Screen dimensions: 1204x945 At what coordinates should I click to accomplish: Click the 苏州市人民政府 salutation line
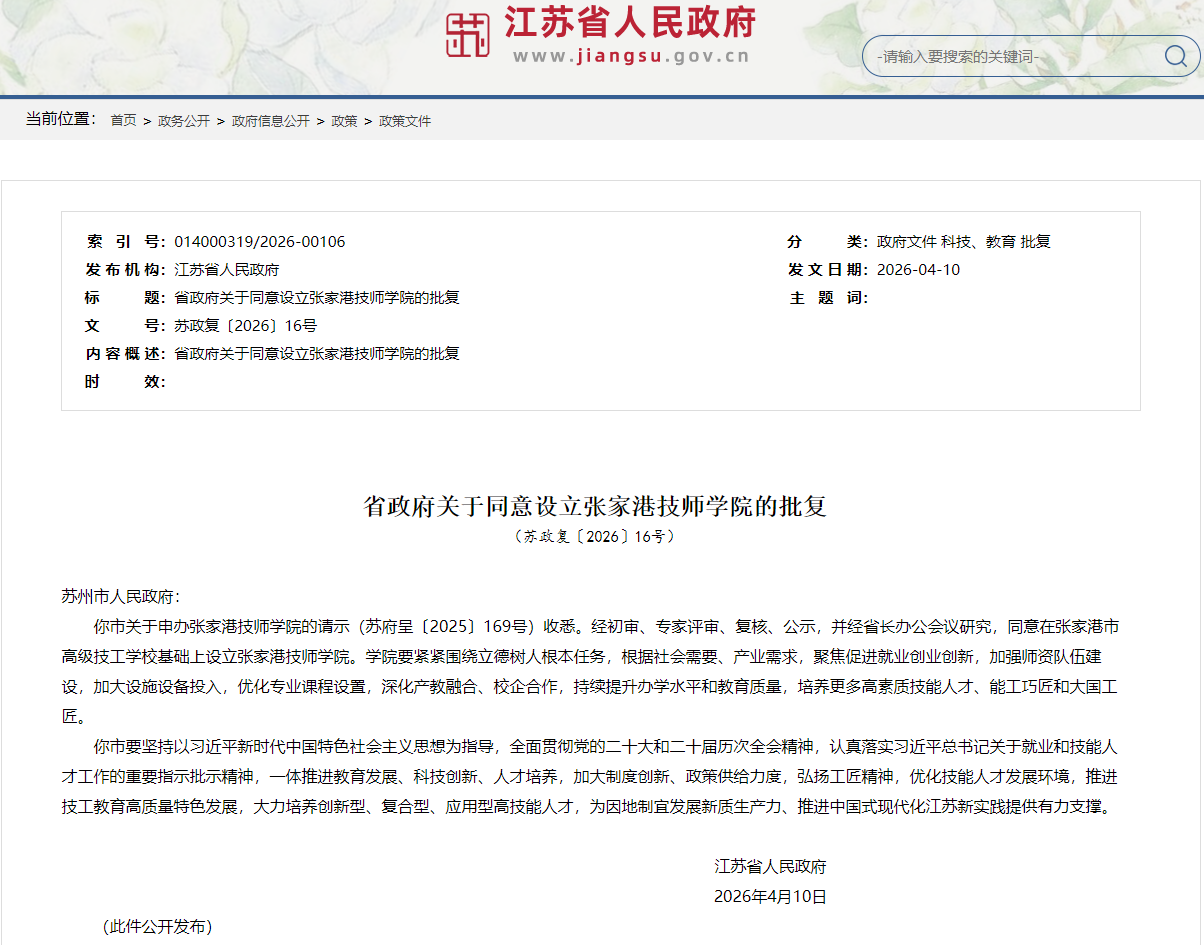tap(121, 597)
